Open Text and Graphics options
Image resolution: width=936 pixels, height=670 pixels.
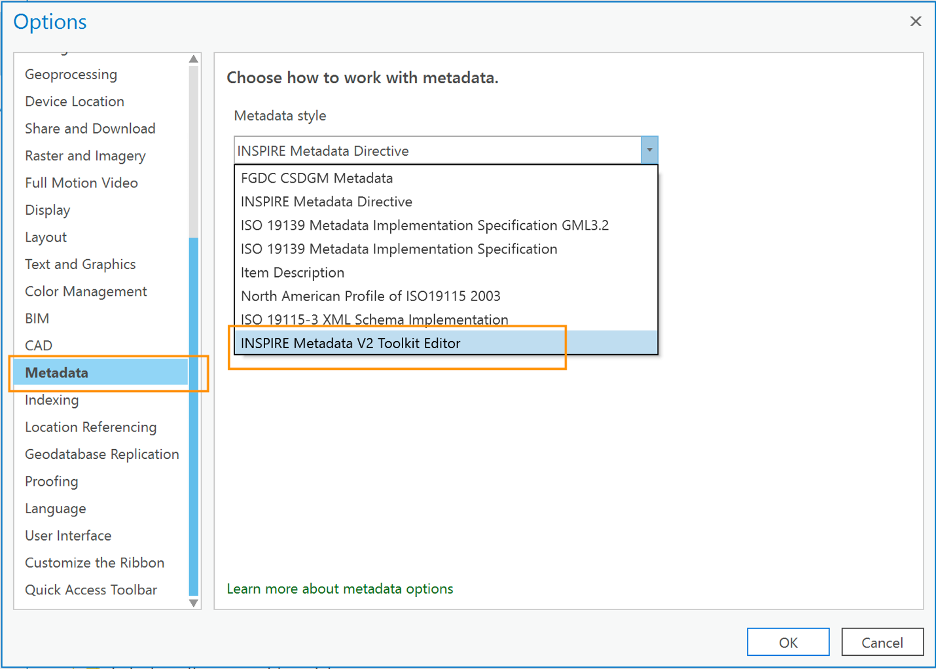pos(80,264)
